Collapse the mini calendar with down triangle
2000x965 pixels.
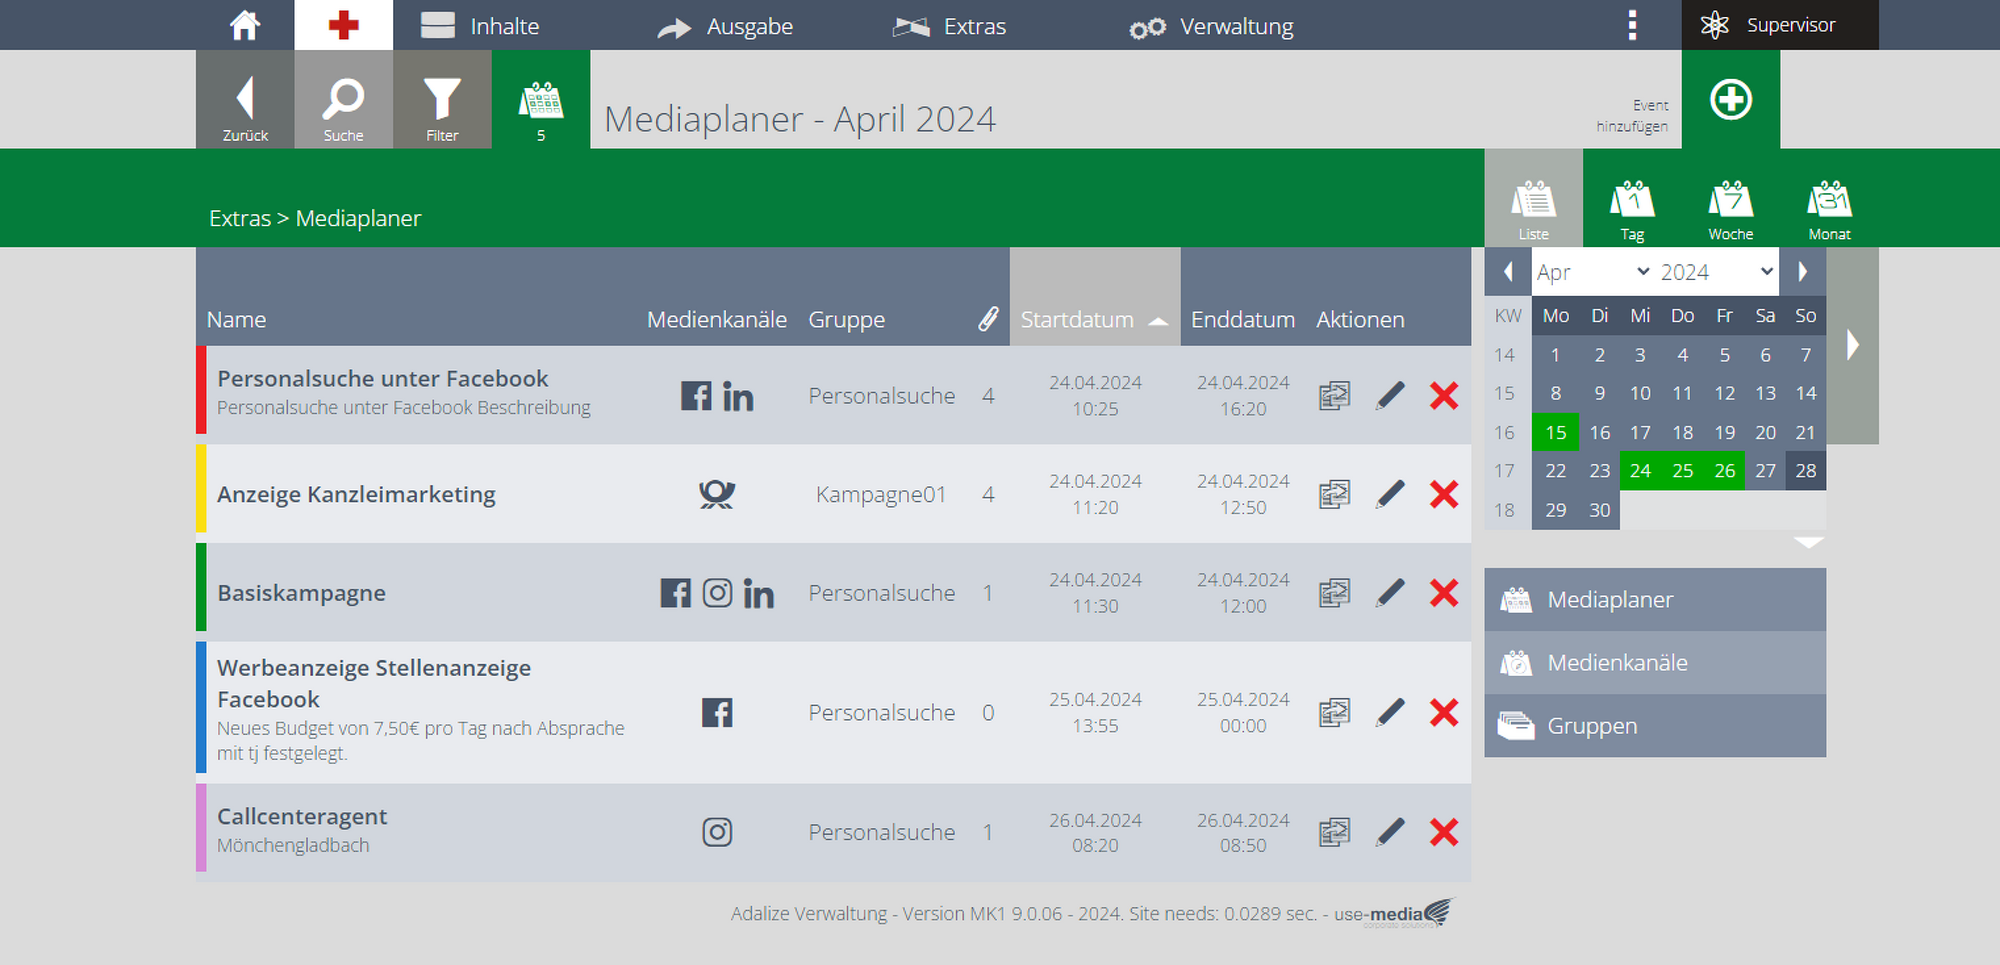coord(1809,542)
